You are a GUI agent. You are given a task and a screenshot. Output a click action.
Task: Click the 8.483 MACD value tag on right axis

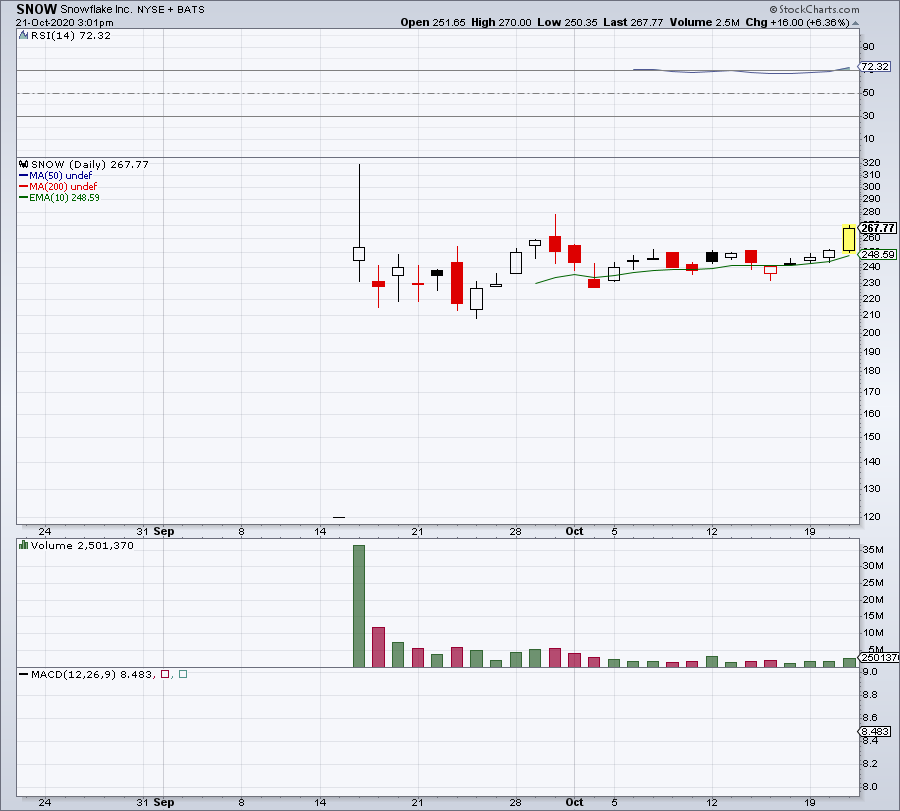pos(875,731)
